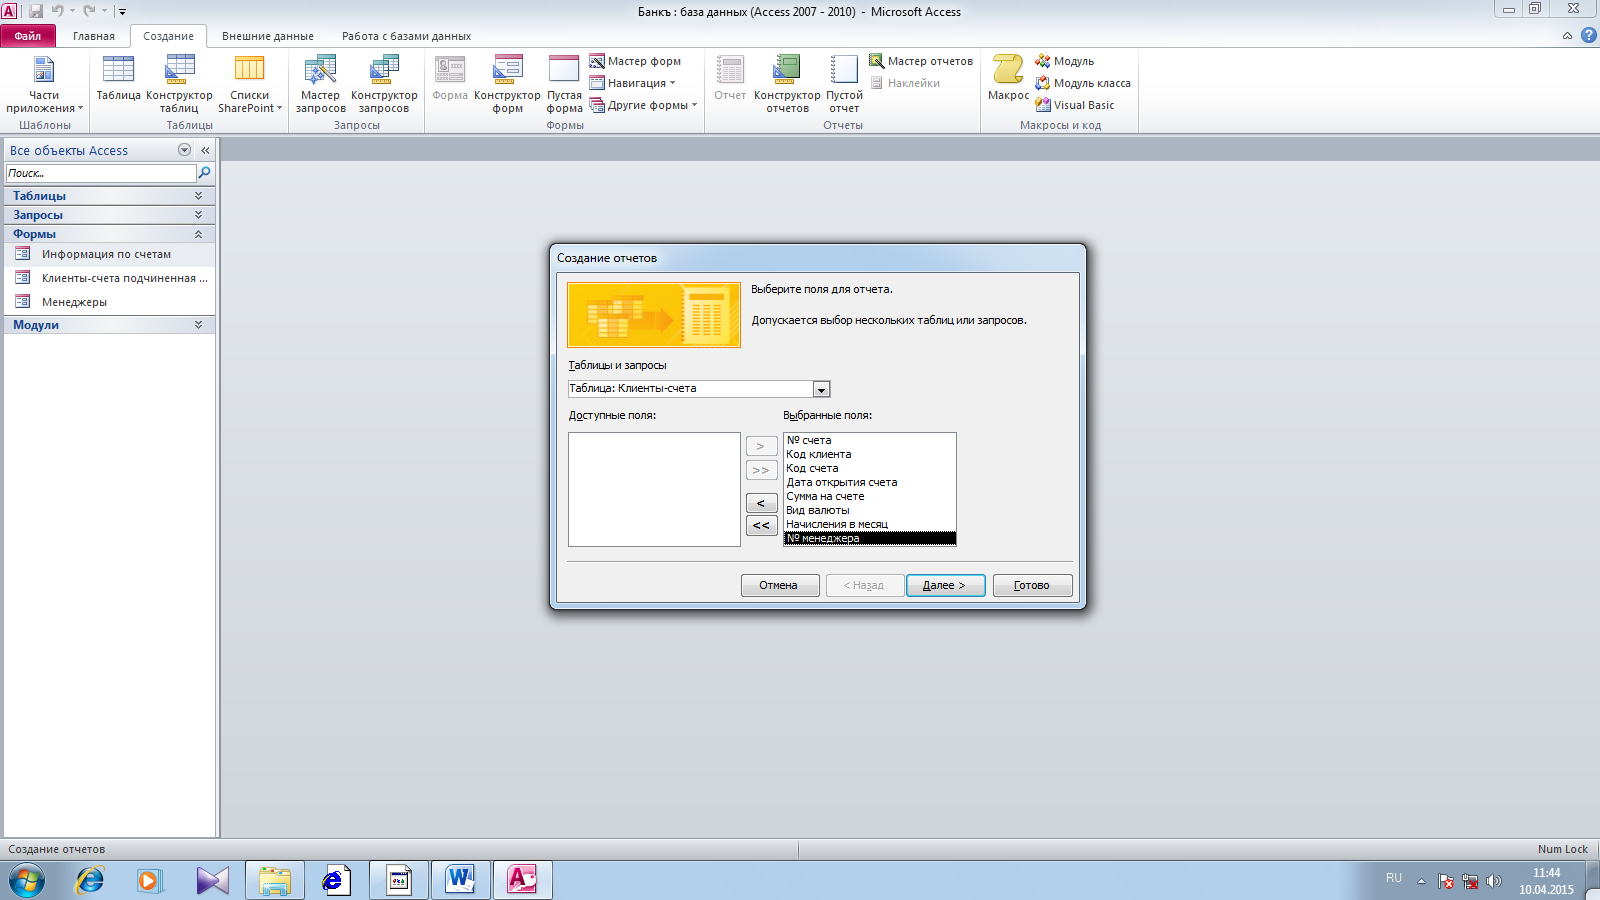Screen dimensions: 1600x900
Task: Open the Access help question-mark icon
Action: tap(1588, 35)
